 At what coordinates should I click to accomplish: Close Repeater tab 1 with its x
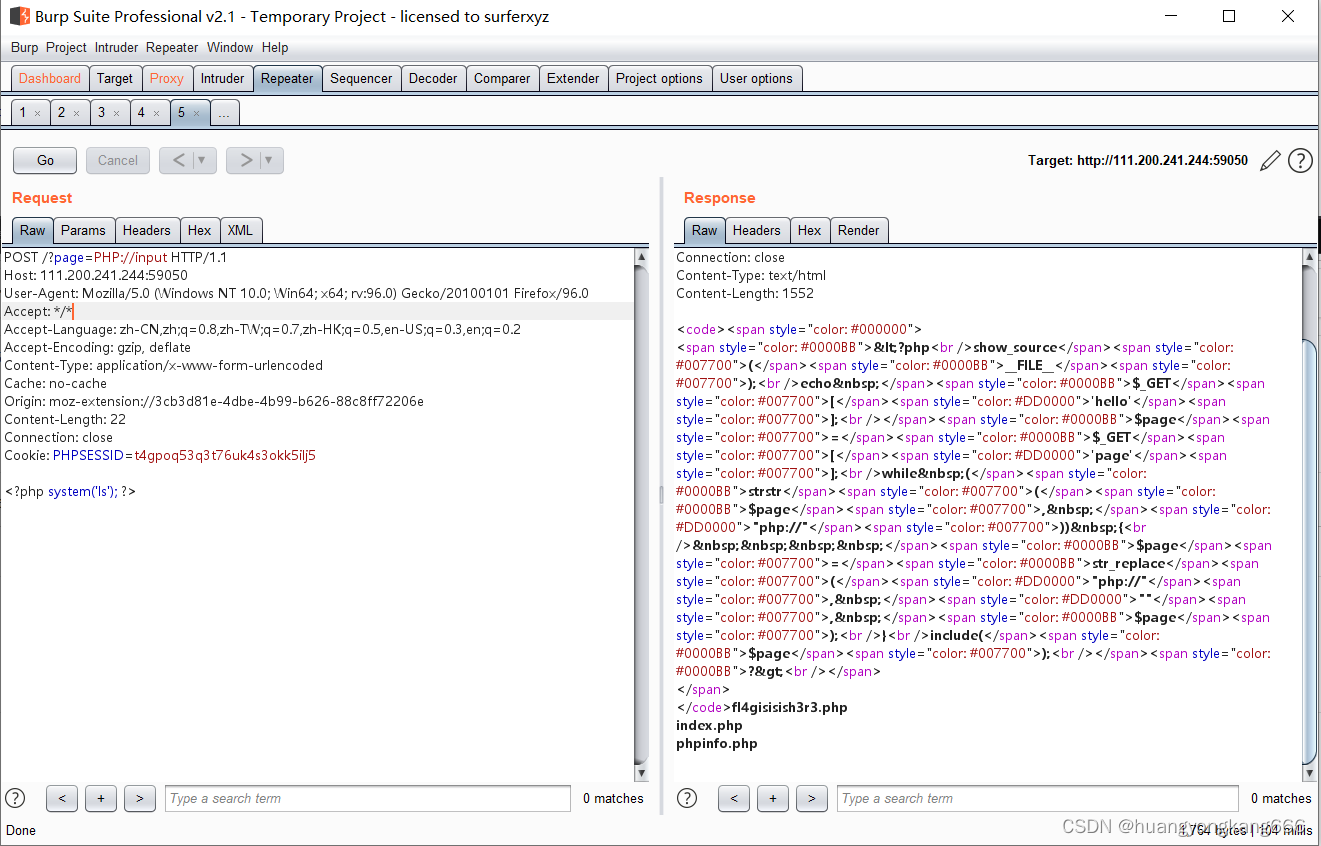coord(37,113)
